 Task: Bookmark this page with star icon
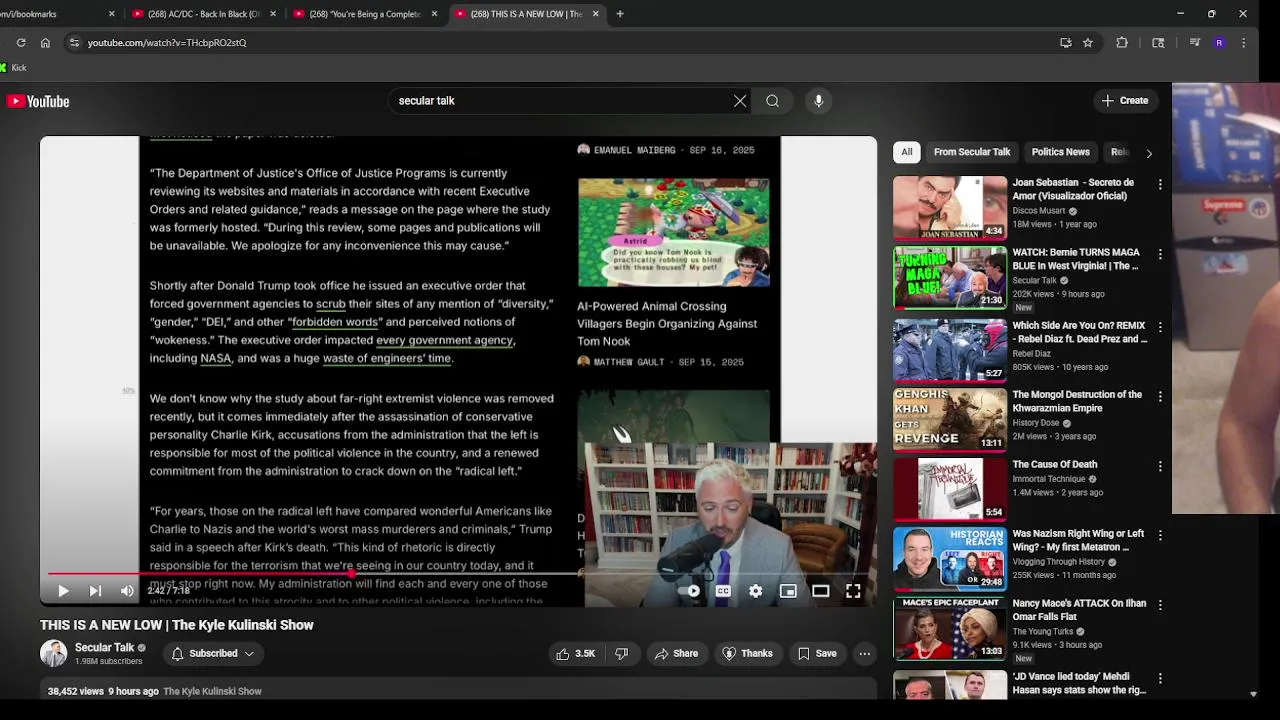pos(1088,43)
